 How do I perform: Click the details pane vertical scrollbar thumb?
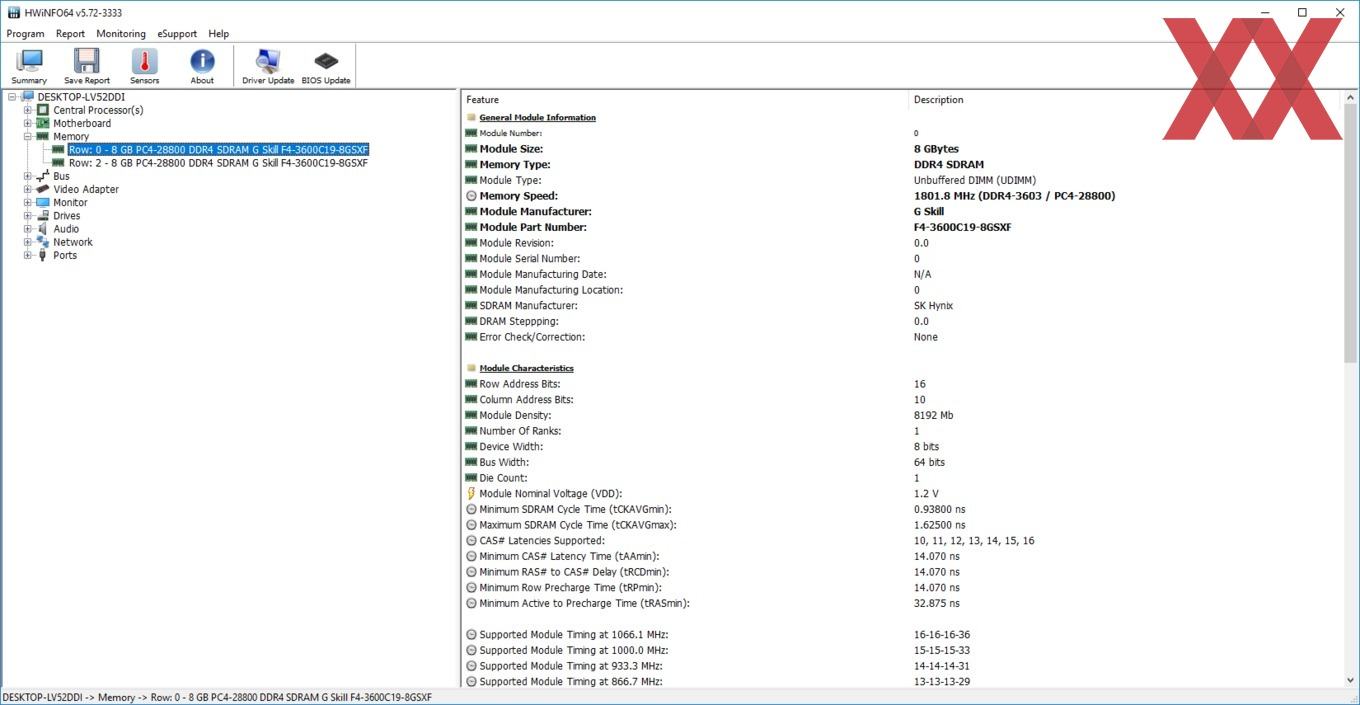tap(1351, 235)
